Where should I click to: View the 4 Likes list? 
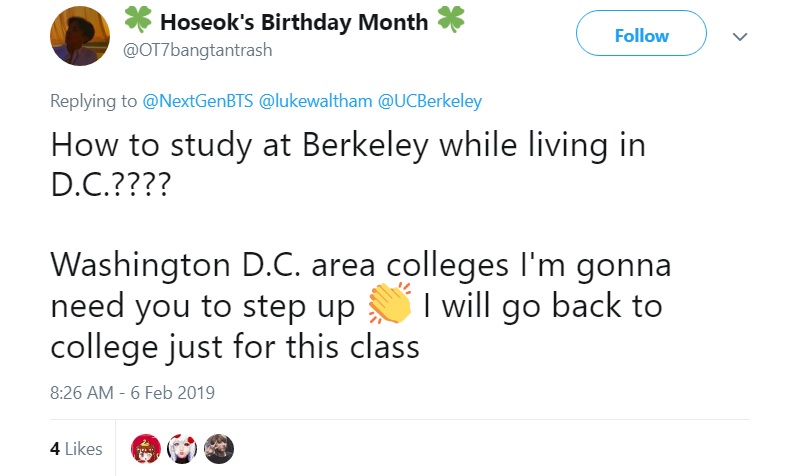coord(76,449)
